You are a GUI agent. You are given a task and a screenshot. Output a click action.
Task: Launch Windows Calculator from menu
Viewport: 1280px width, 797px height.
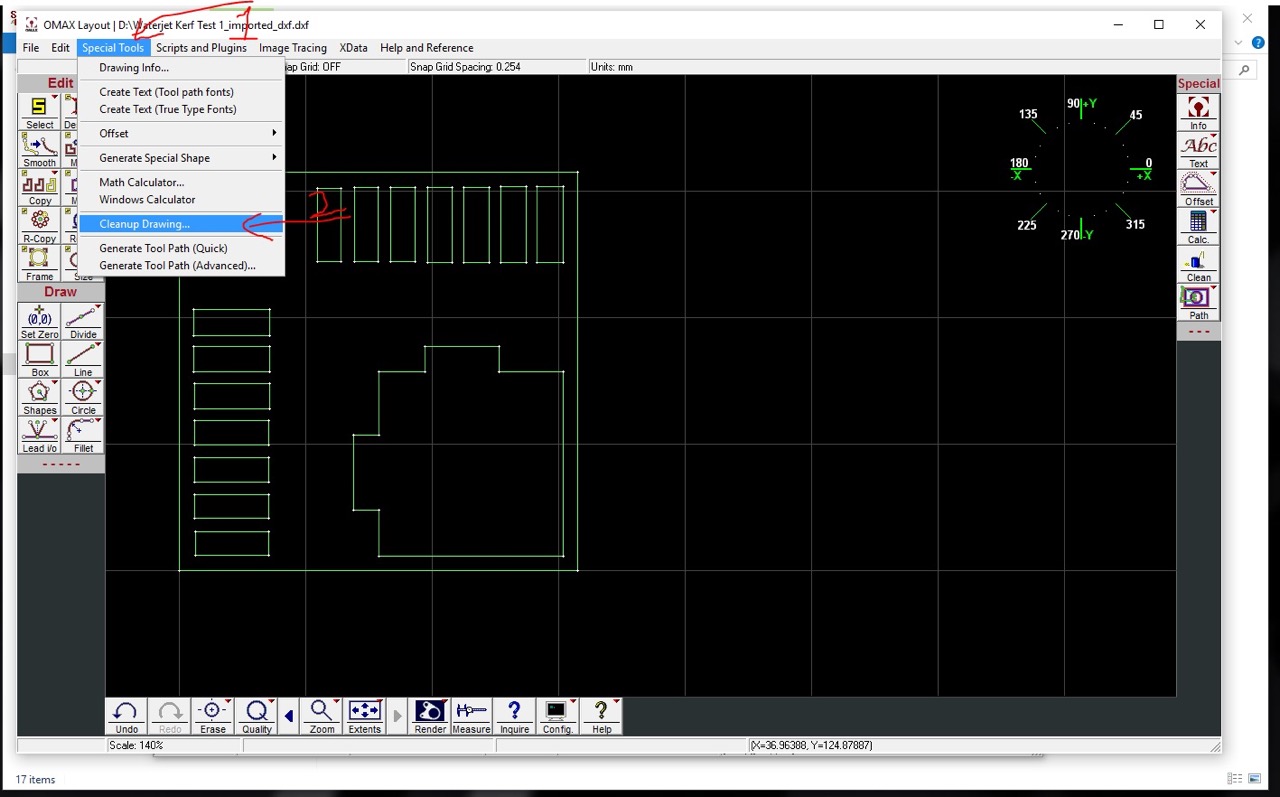(182, 199)
